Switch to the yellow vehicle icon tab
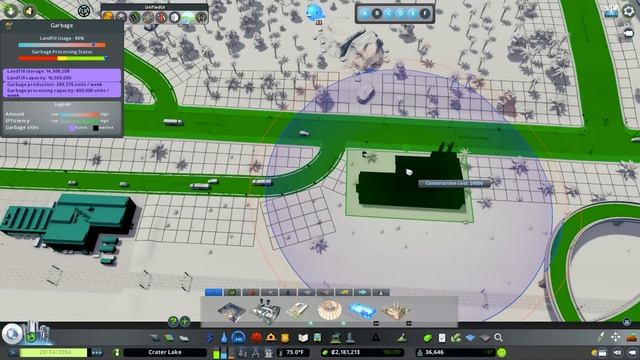Screen dimensions: 640x360 344,292
